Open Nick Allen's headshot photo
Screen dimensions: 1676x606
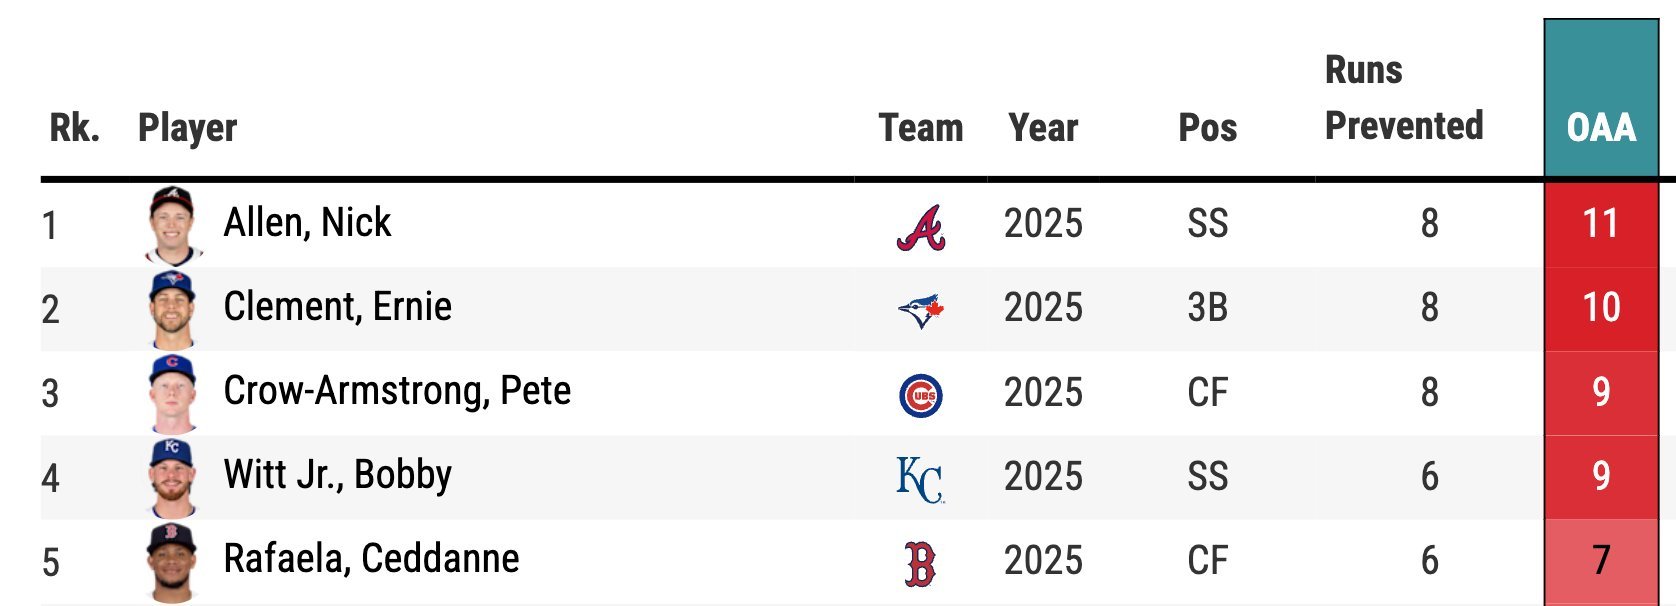tap(173, 225)
